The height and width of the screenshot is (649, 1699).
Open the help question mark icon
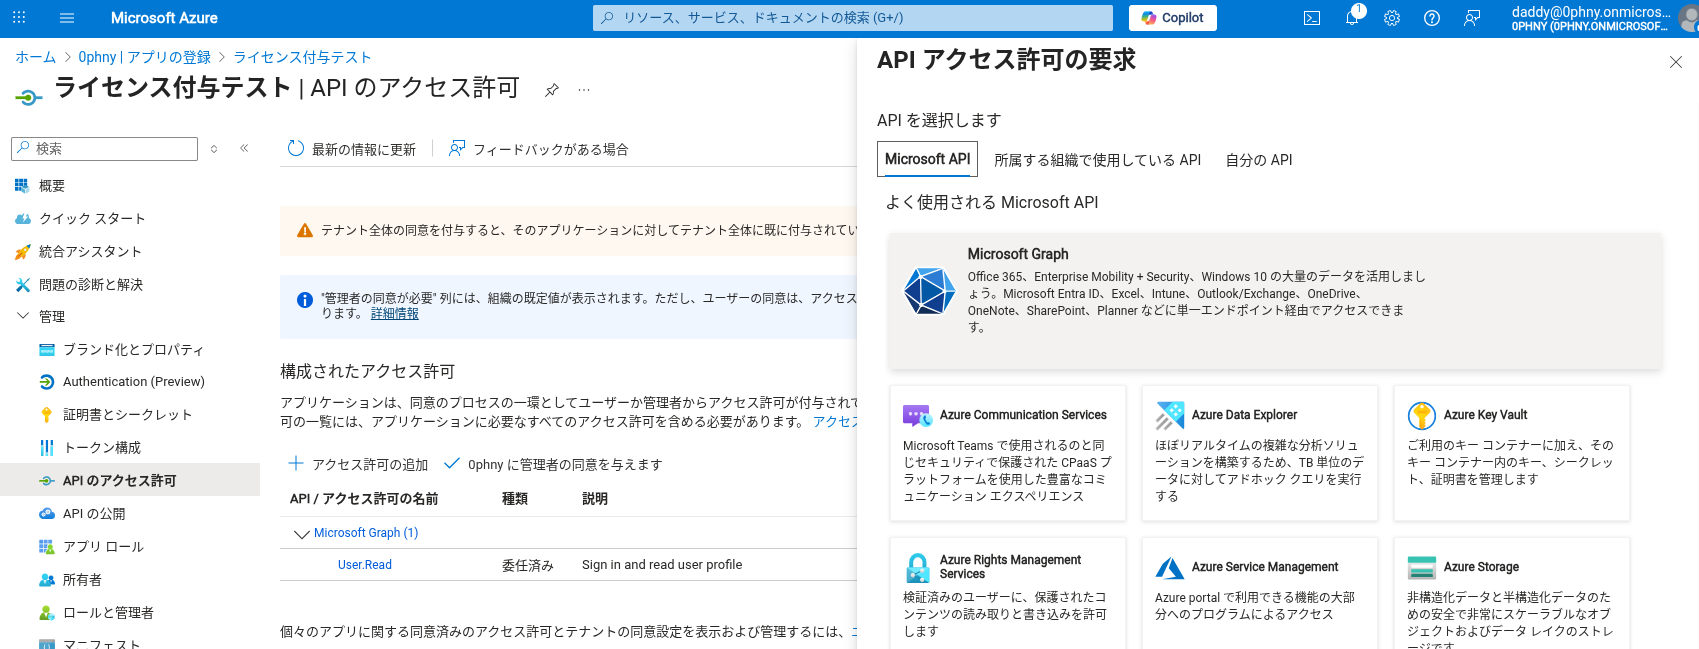coord(1432,18)
